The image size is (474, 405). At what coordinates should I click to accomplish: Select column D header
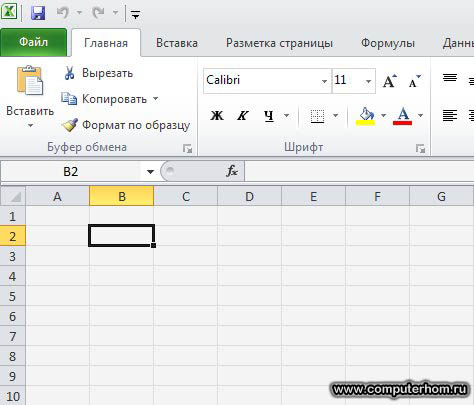(249, 196)
